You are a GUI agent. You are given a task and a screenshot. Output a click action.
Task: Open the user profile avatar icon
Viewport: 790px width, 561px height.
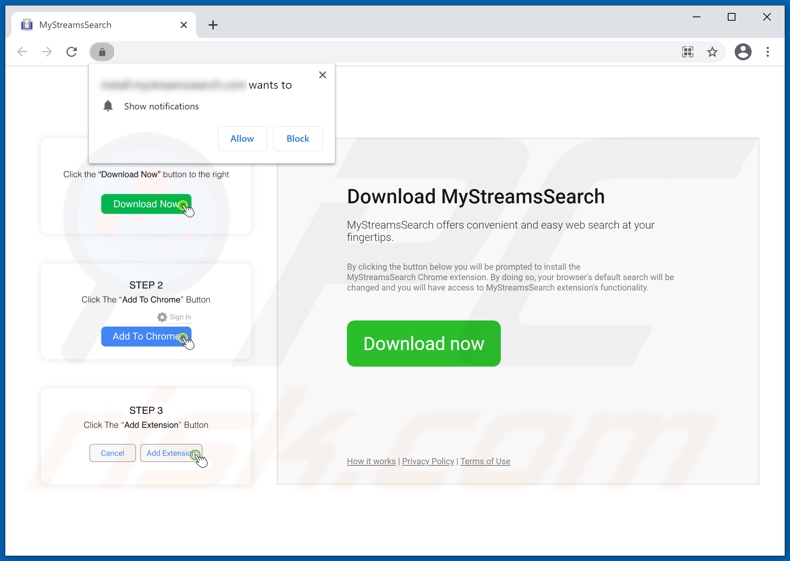tap(743, 52)
